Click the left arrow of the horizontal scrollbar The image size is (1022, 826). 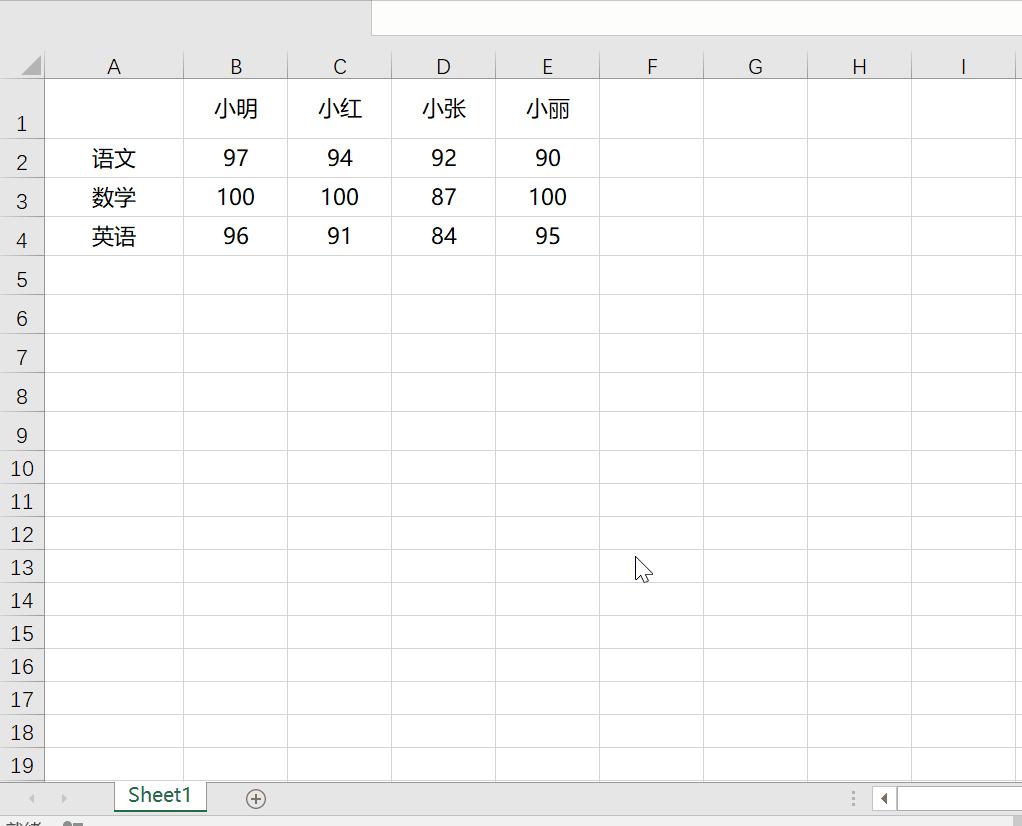[884, 798]
